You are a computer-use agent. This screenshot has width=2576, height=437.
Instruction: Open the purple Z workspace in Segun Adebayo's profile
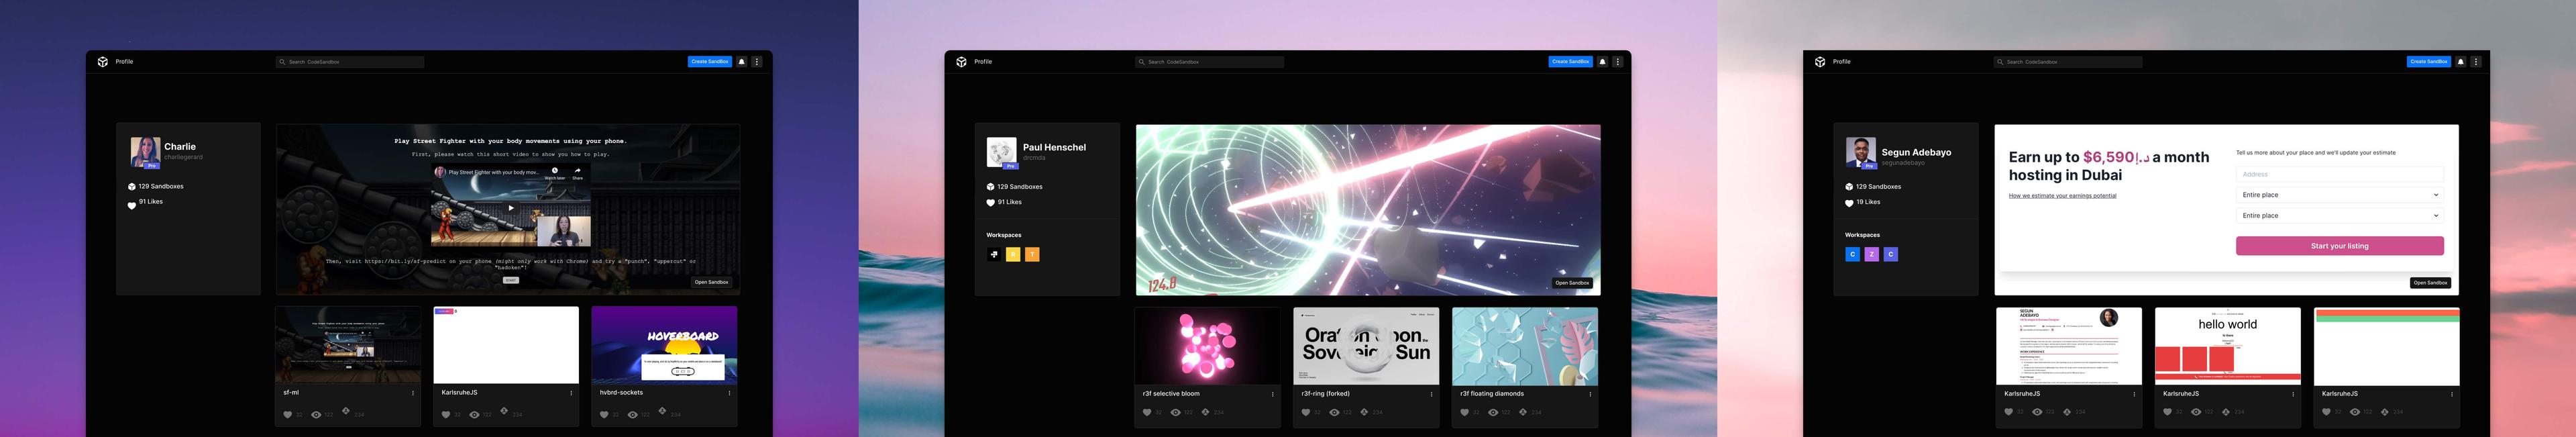tap(1871, 255)
